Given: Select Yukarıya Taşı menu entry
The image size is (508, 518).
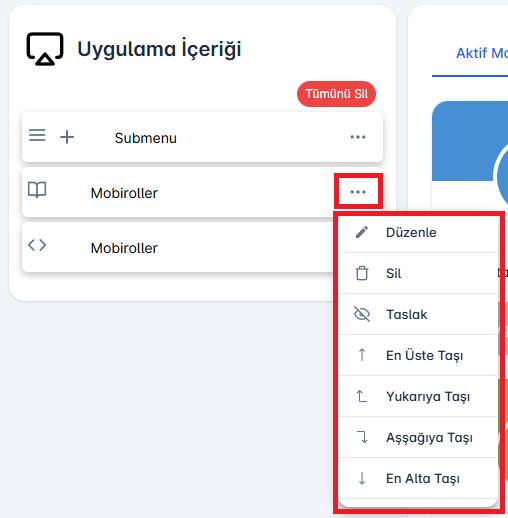Looking at the screenshot, I should pyautogui.click(x=418, y=396).
